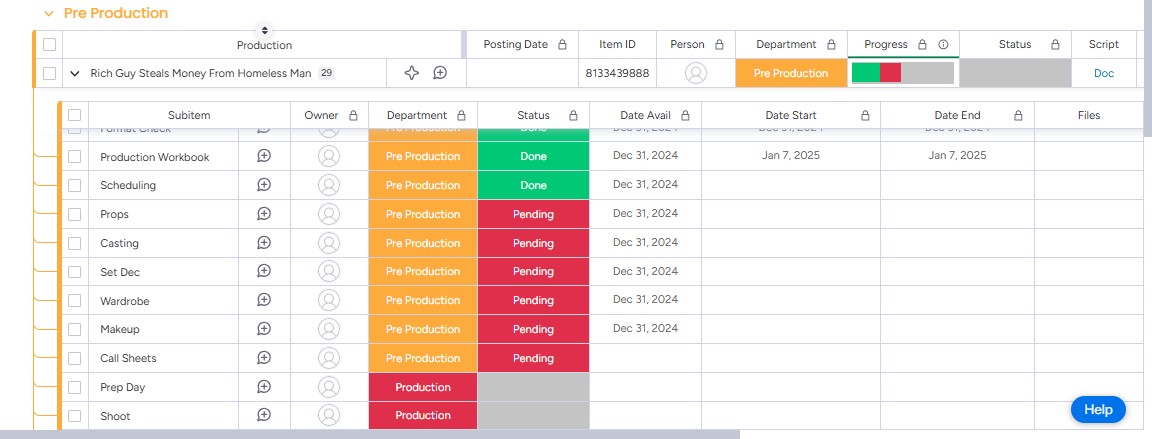Click the AI sparkle icon on the production row
The image size is (1152, 439).
[411, 73]
